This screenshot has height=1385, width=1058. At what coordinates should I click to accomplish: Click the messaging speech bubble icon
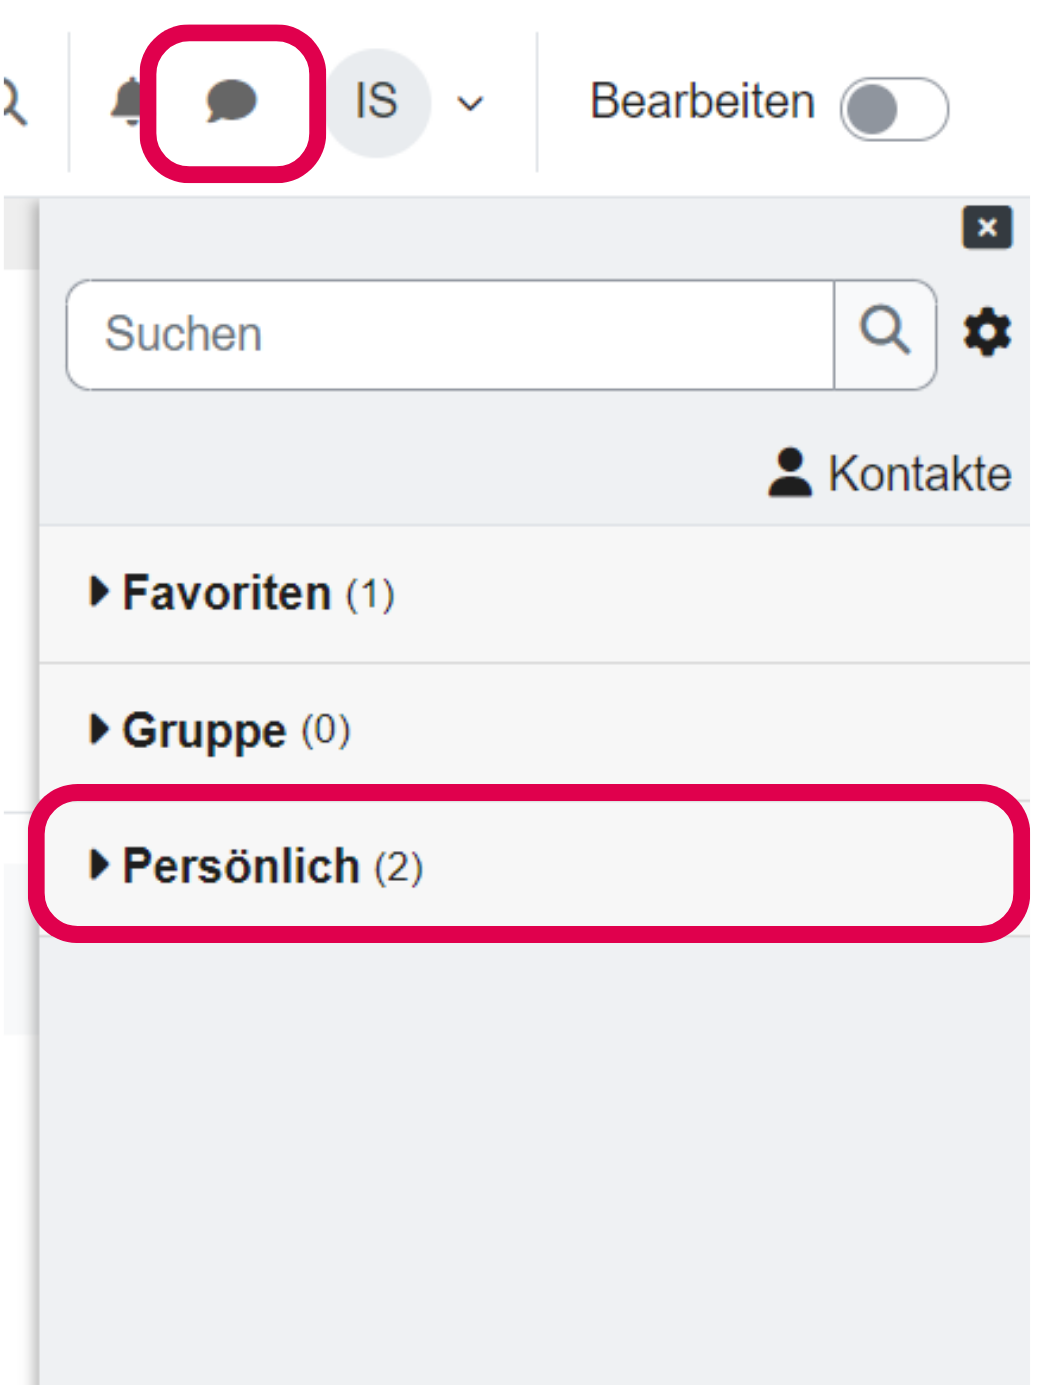[231, 102]
